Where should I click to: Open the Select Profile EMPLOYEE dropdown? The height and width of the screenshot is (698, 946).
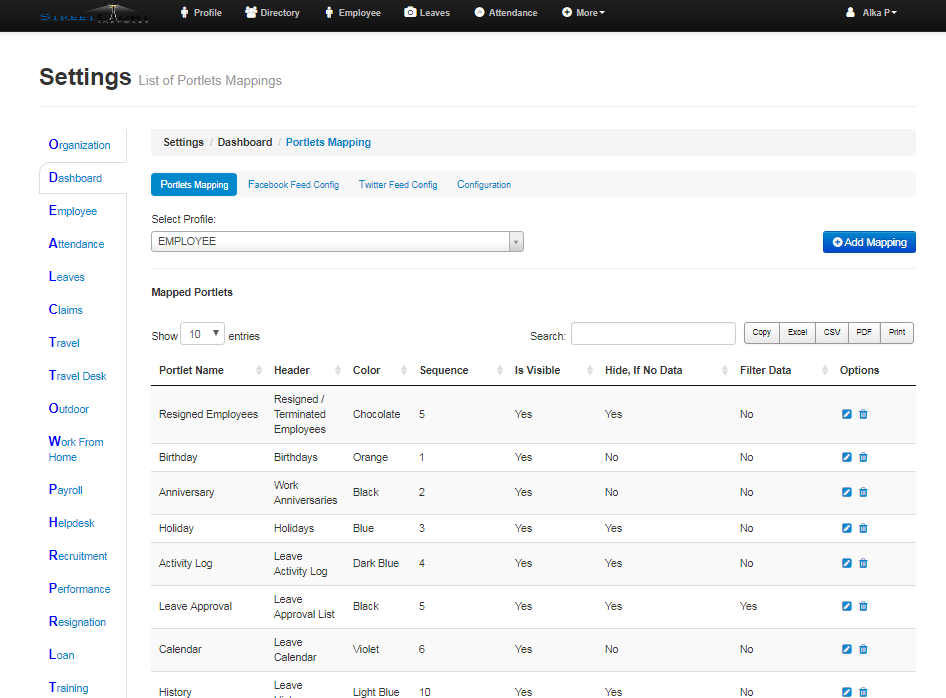pyautogui.click(x=337, y=242)
